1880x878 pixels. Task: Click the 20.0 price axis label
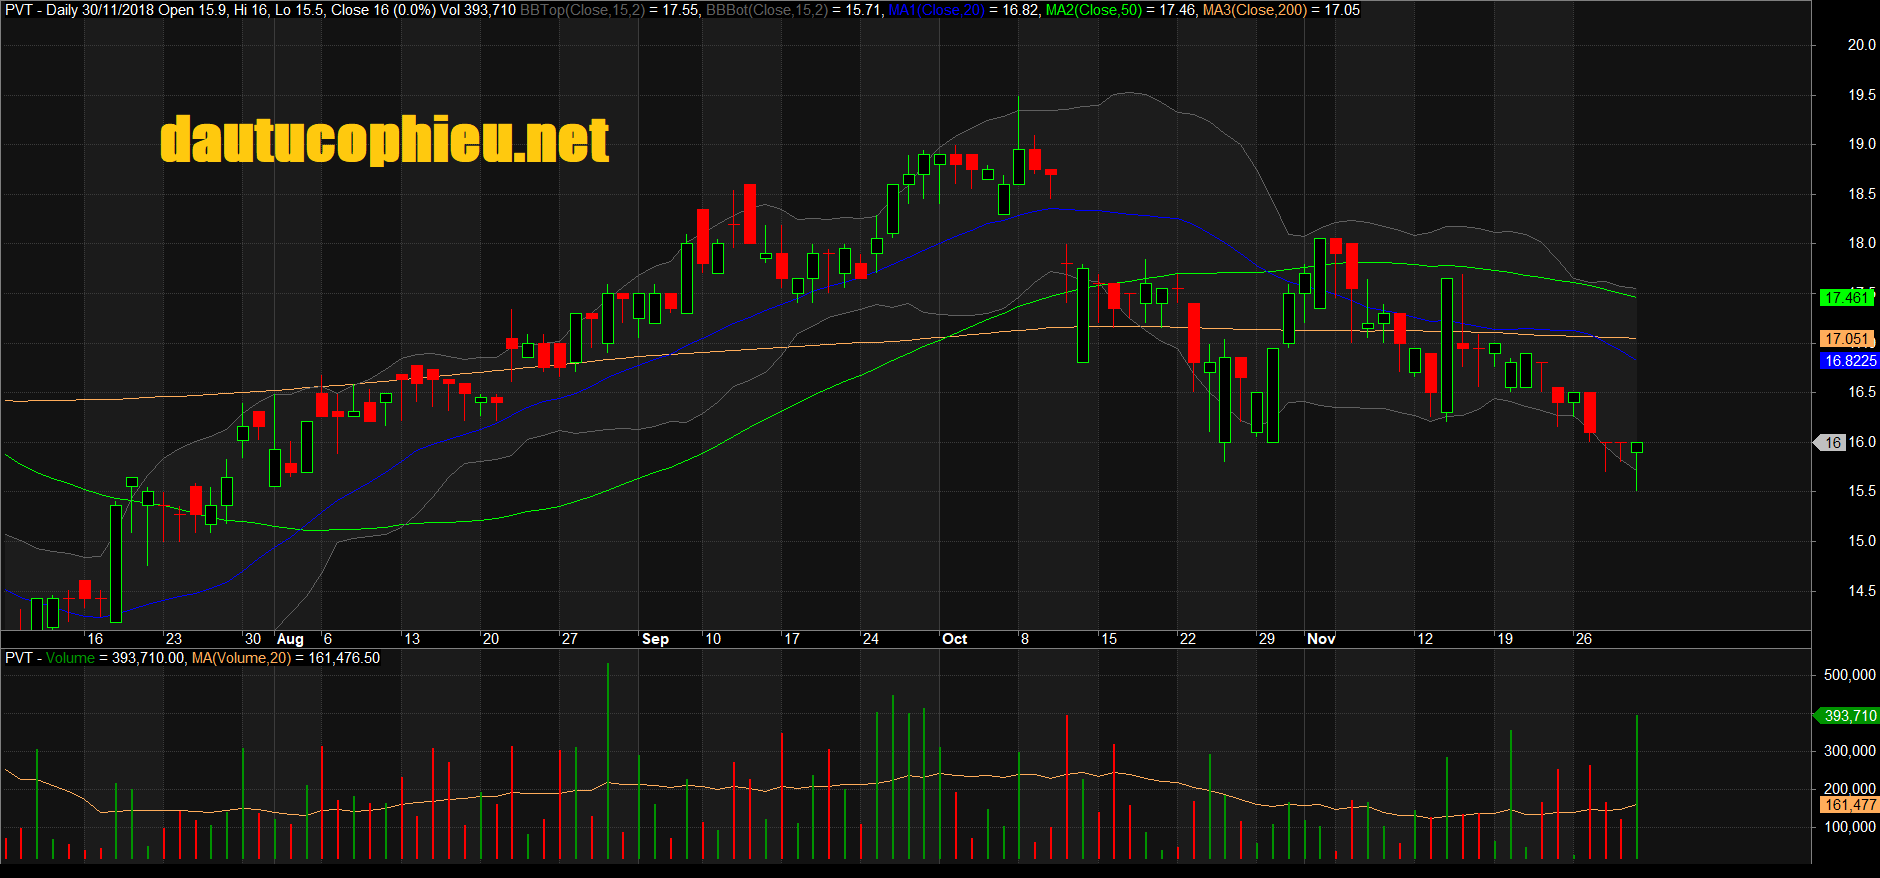click(1862, 45)
